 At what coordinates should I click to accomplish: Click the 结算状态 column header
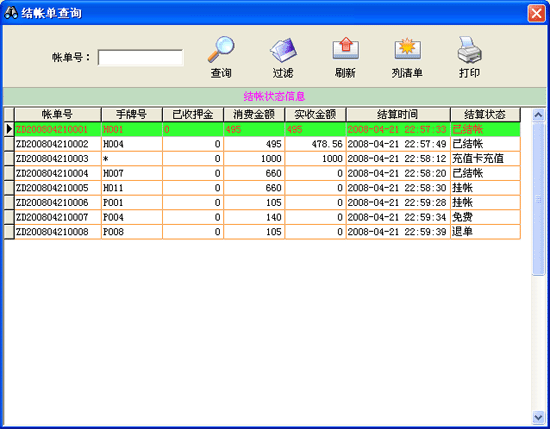tap(485, 115)
